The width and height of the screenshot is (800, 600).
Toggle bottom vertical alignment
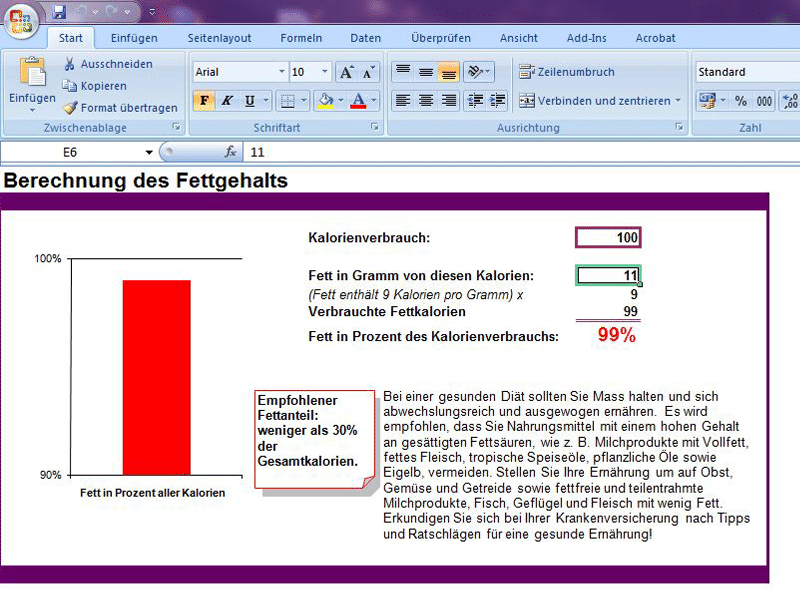[448, 72]
